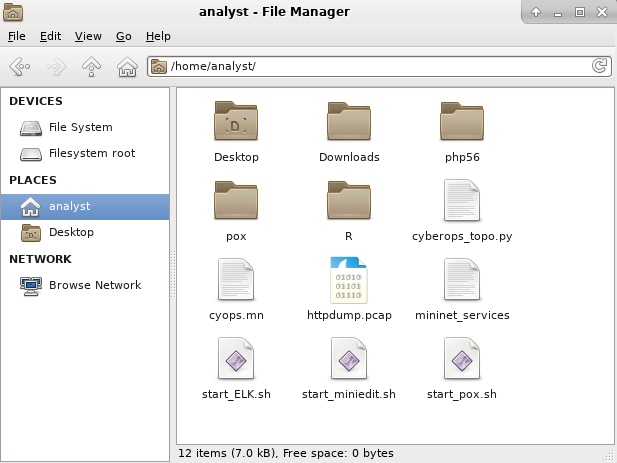Open the Help menu

pyautogui.click(x=158, y=36)
